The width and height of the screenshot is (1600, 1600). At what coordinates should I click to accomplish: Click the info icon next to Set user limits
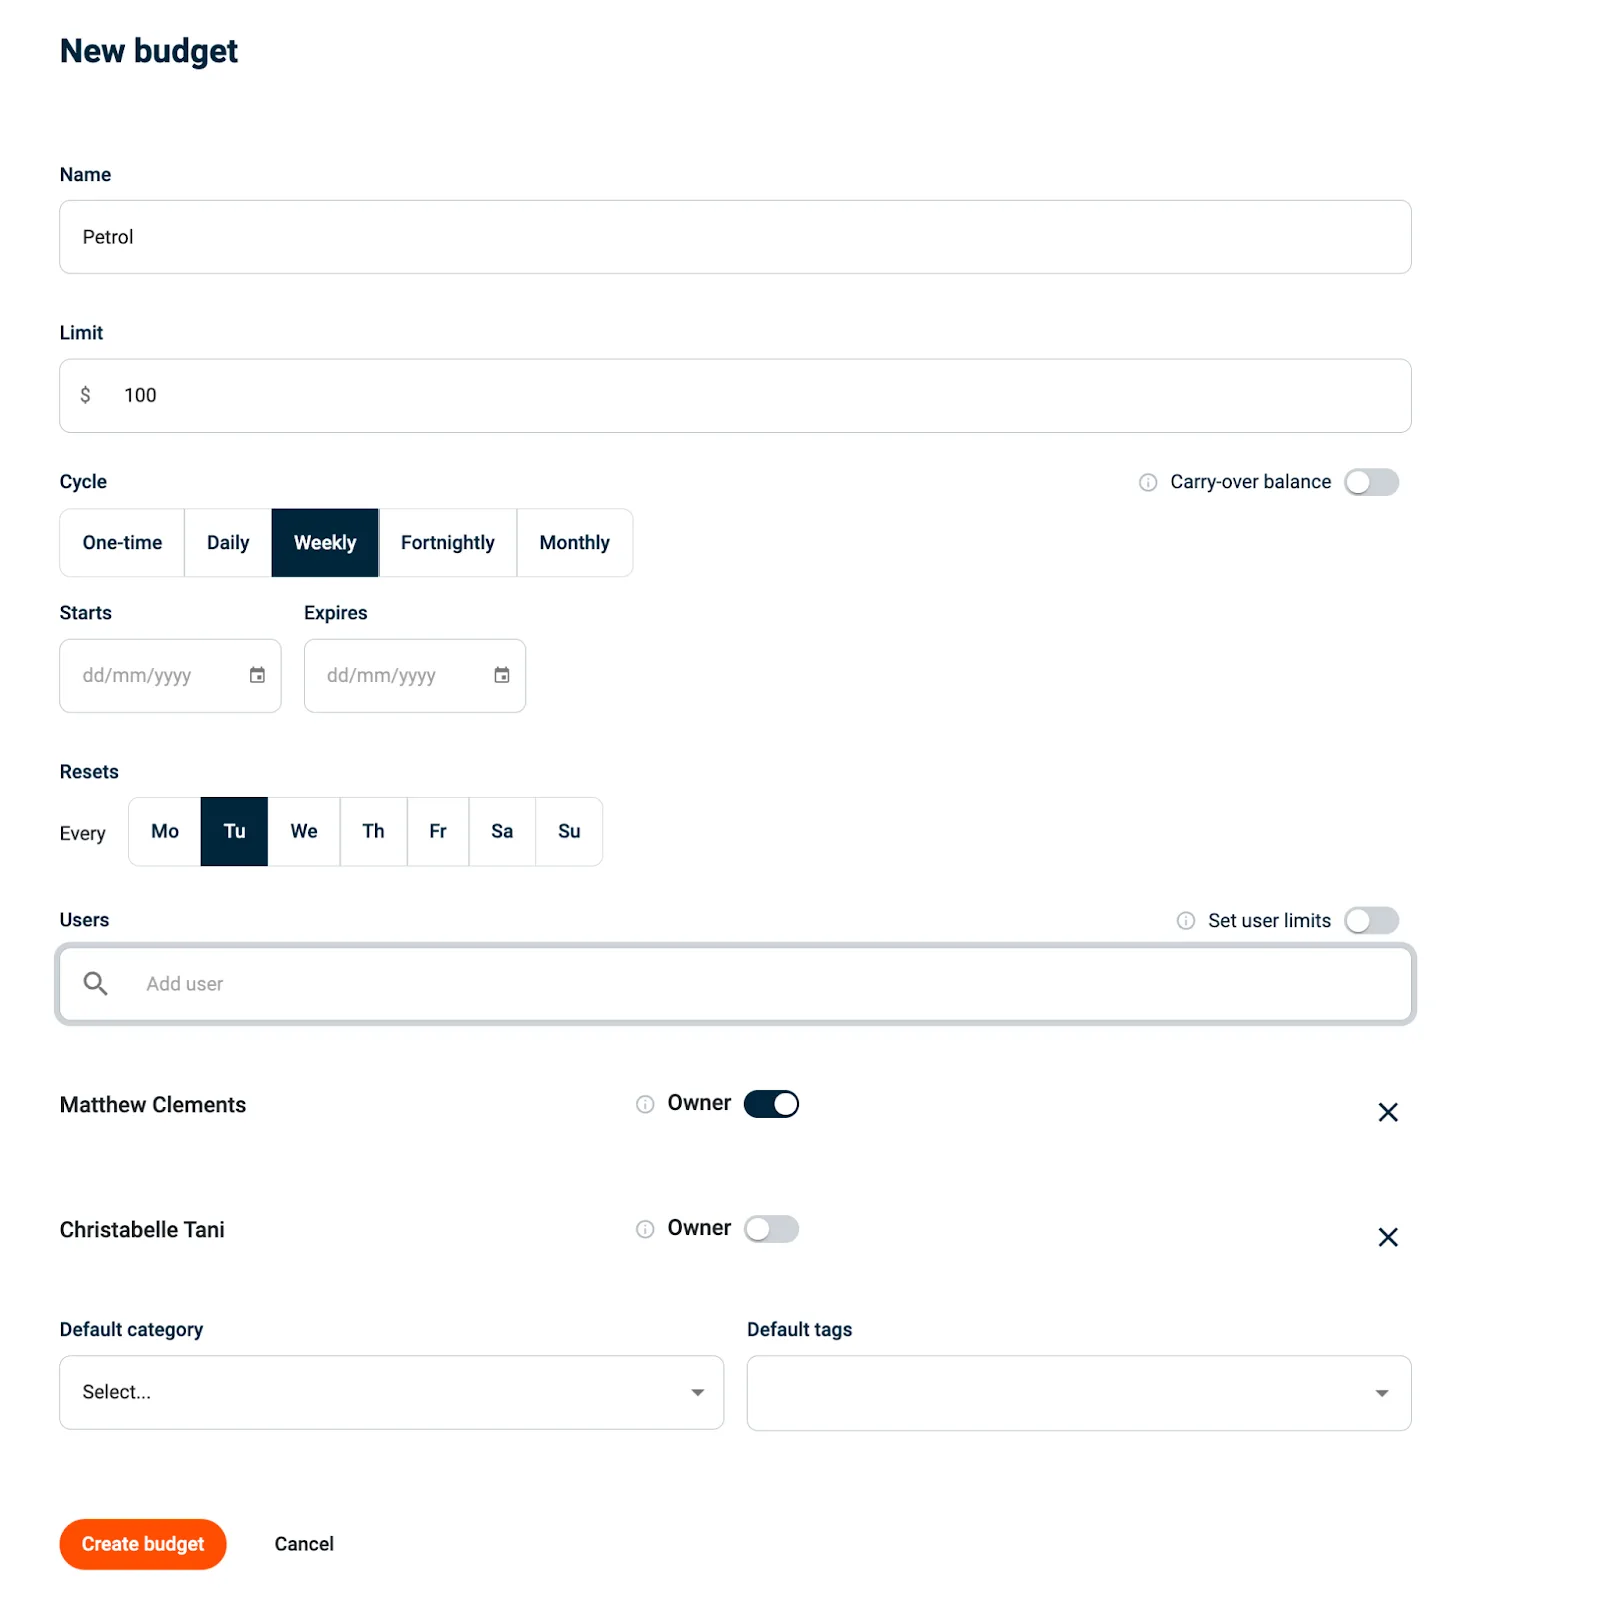click(1186, 920)
